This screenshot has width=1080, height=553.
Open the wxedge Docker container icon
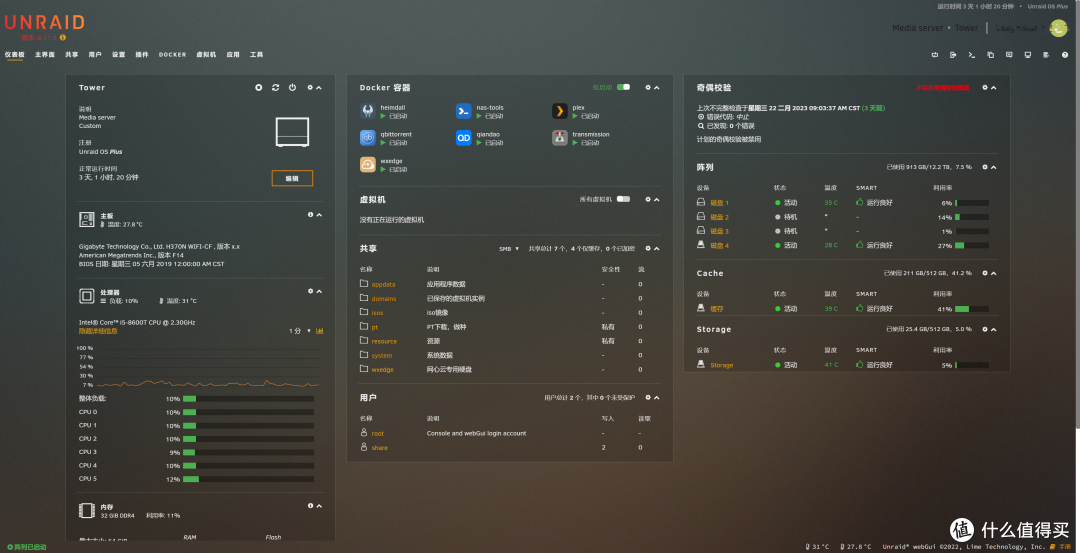[x=368, y=165]
